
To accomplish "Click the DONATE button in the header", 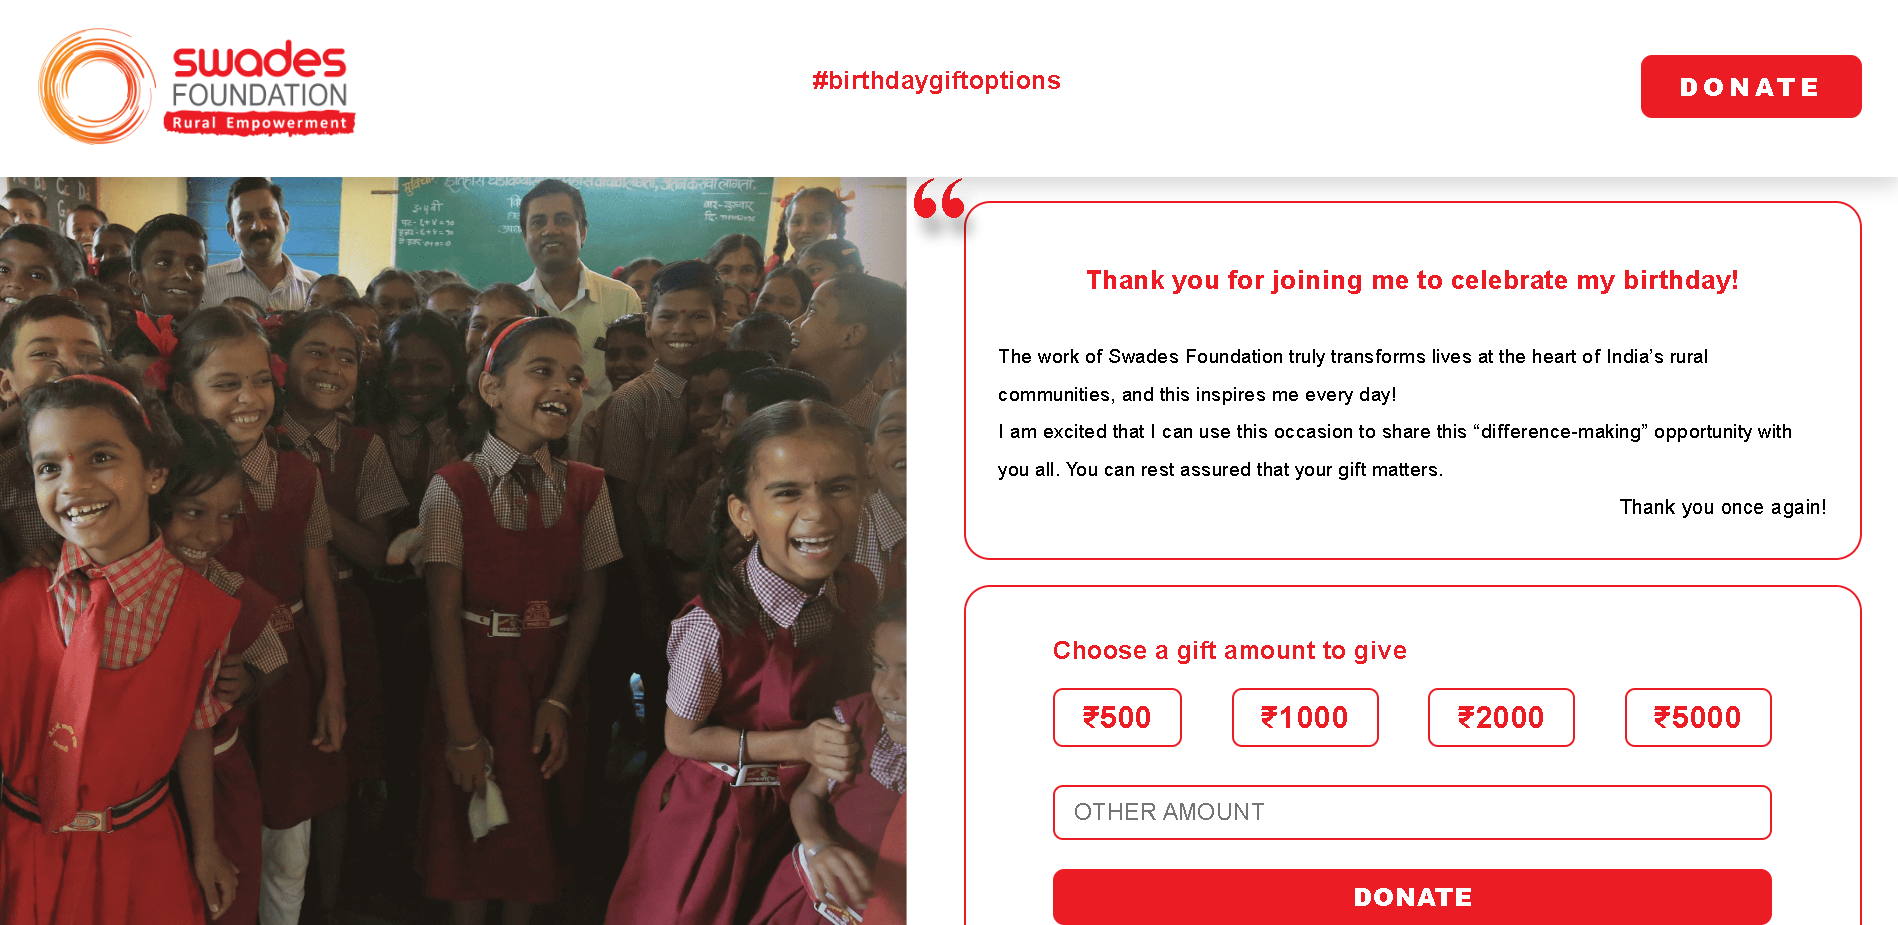I will coord(1751,87).
